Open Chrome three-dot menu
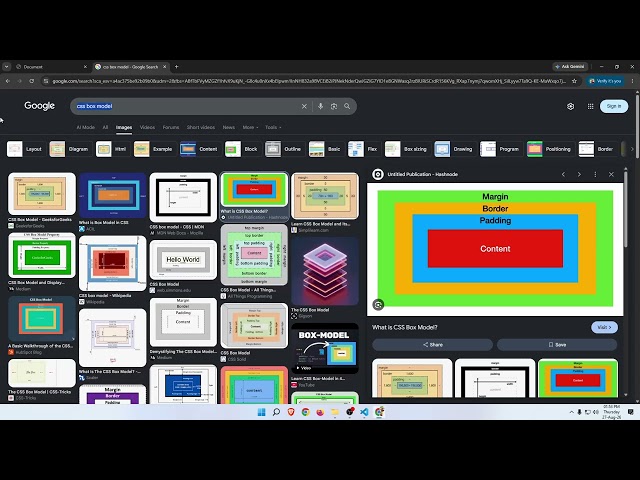Screen dimensions: 640x480 click(632, 81)
